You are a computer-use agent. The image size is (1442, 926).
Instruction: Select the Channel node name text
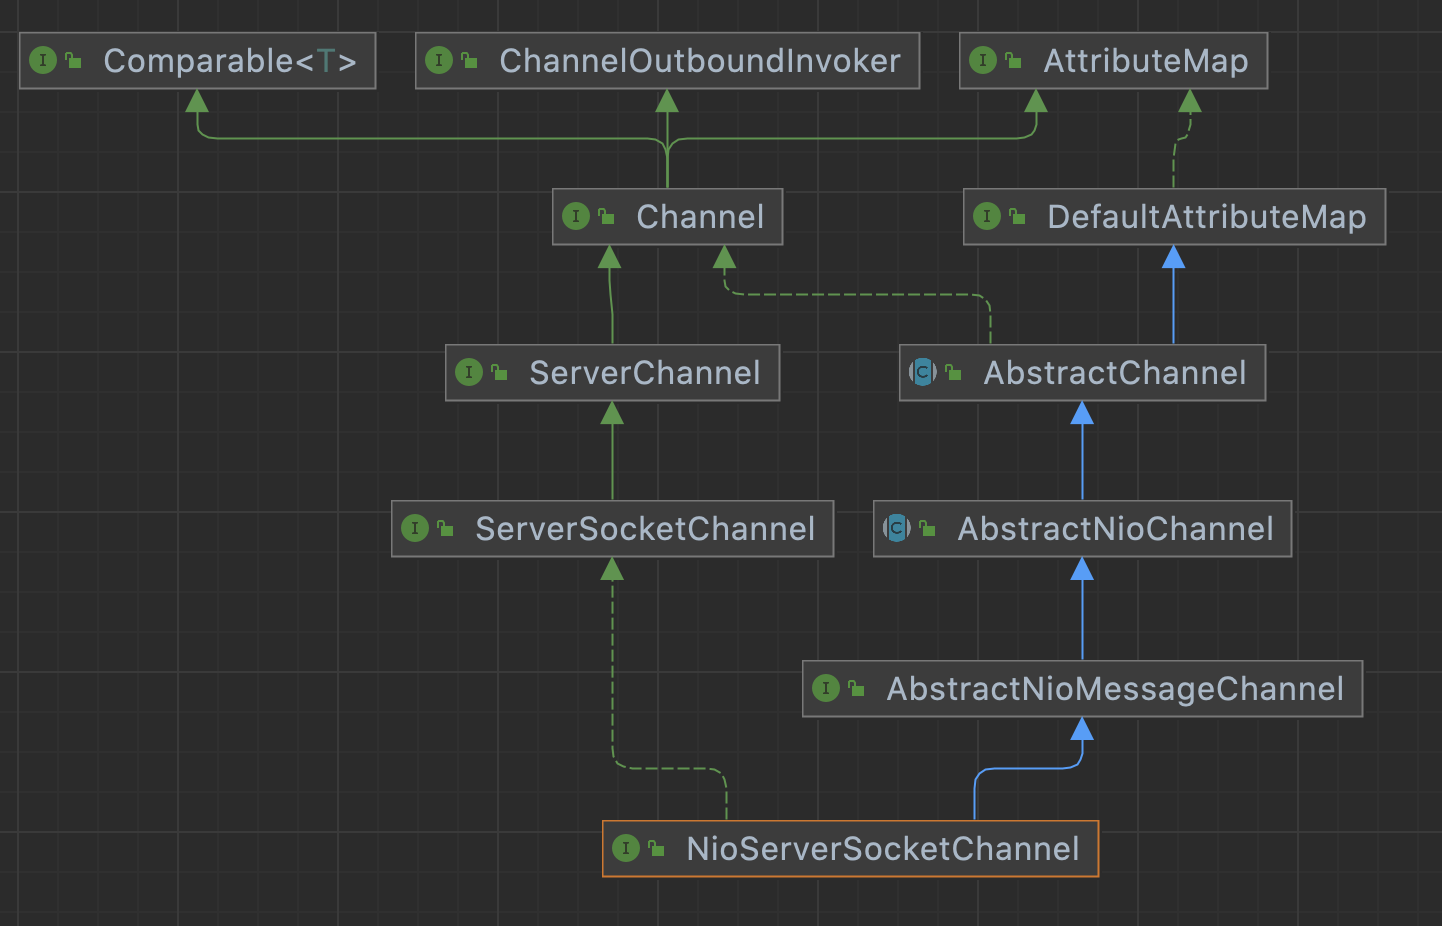[x=700, y=217]
